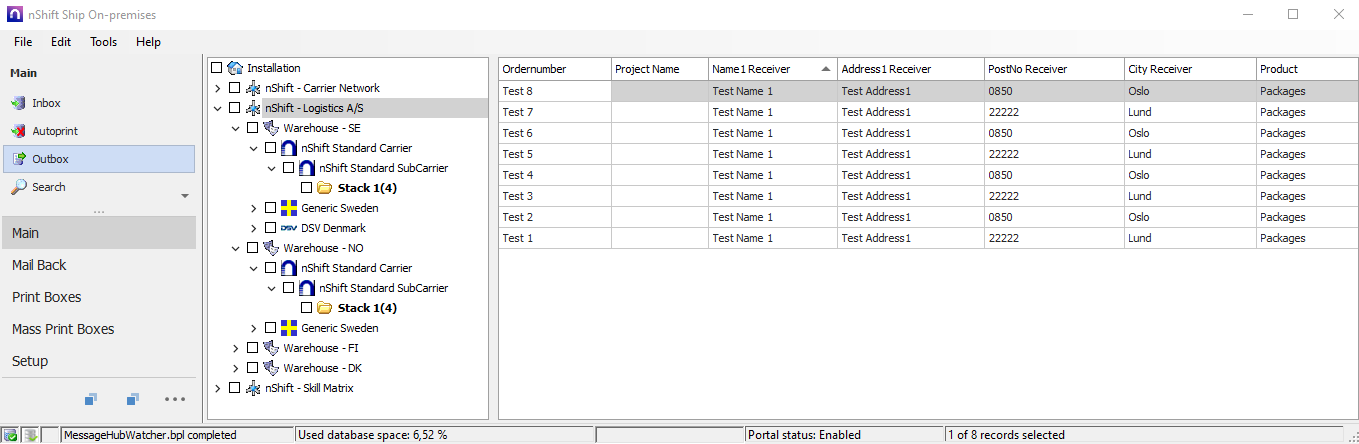Screen dimensions: 1359x444
Task: Collapse the Warehouse - NO tree node
Action: pyautogui.click(x=235, y=248)
